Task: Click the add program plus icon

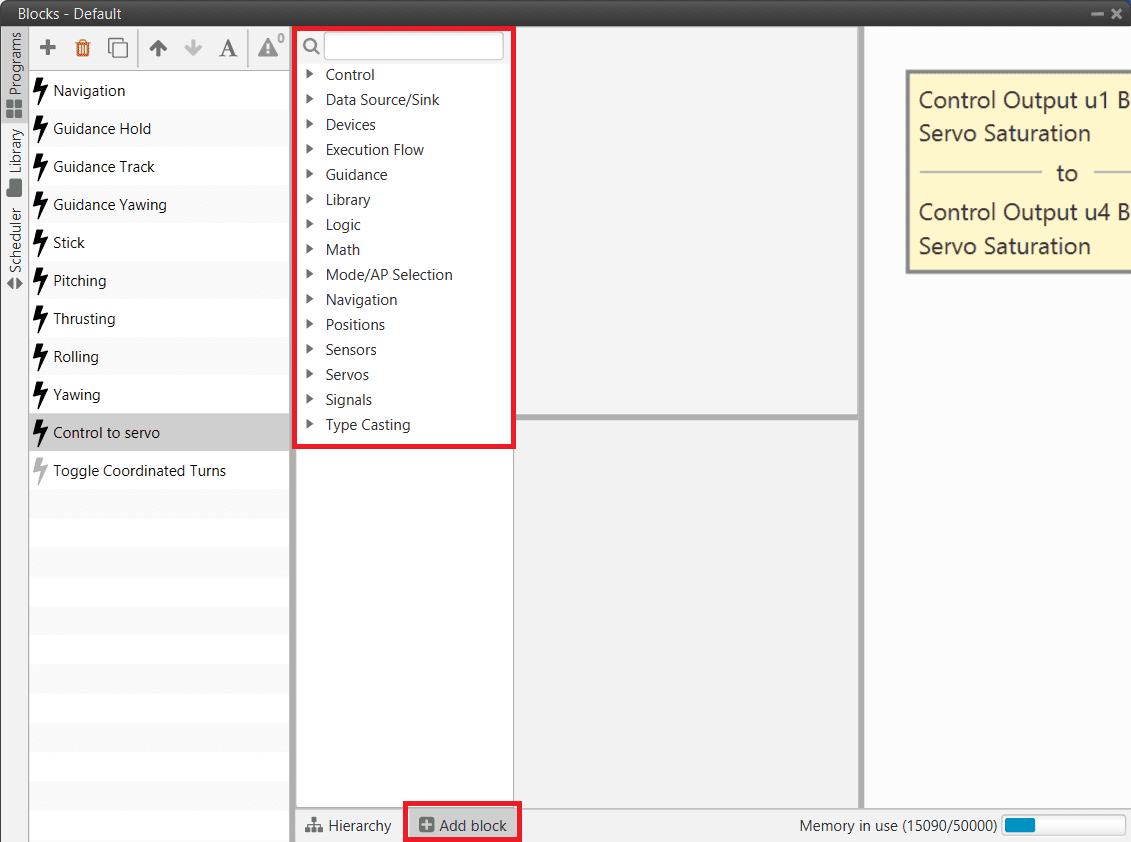Action: tap(48, 48)
